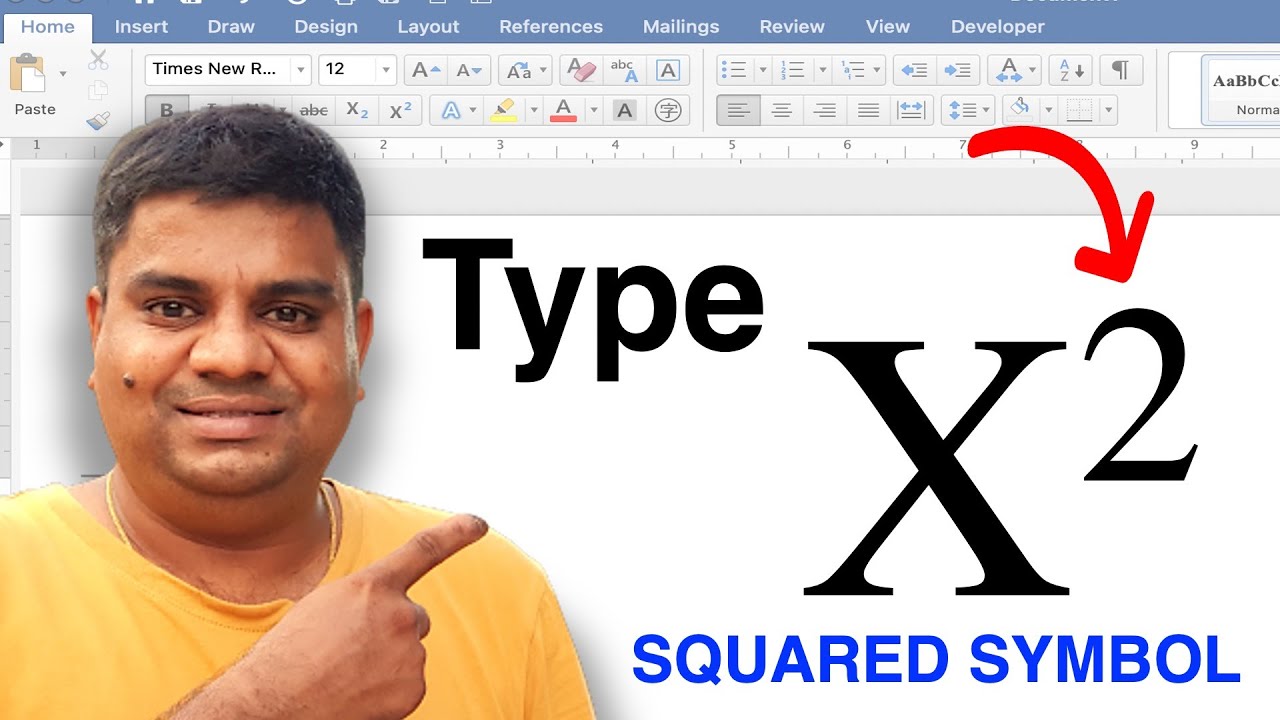Increase paragraph indent
The image size is (1280, 720).
[957, 70]
